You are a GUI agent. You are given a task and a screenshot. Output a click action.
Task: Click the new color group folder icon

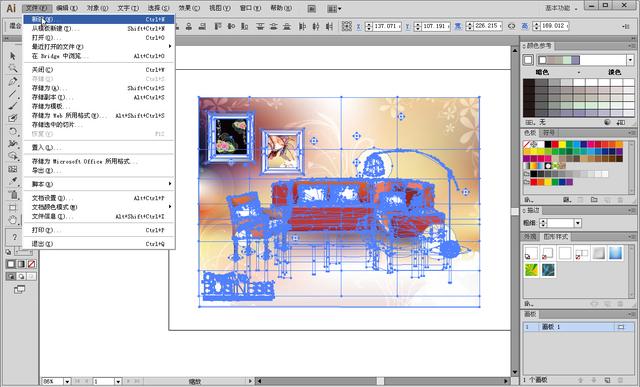[x=594, y=200]
